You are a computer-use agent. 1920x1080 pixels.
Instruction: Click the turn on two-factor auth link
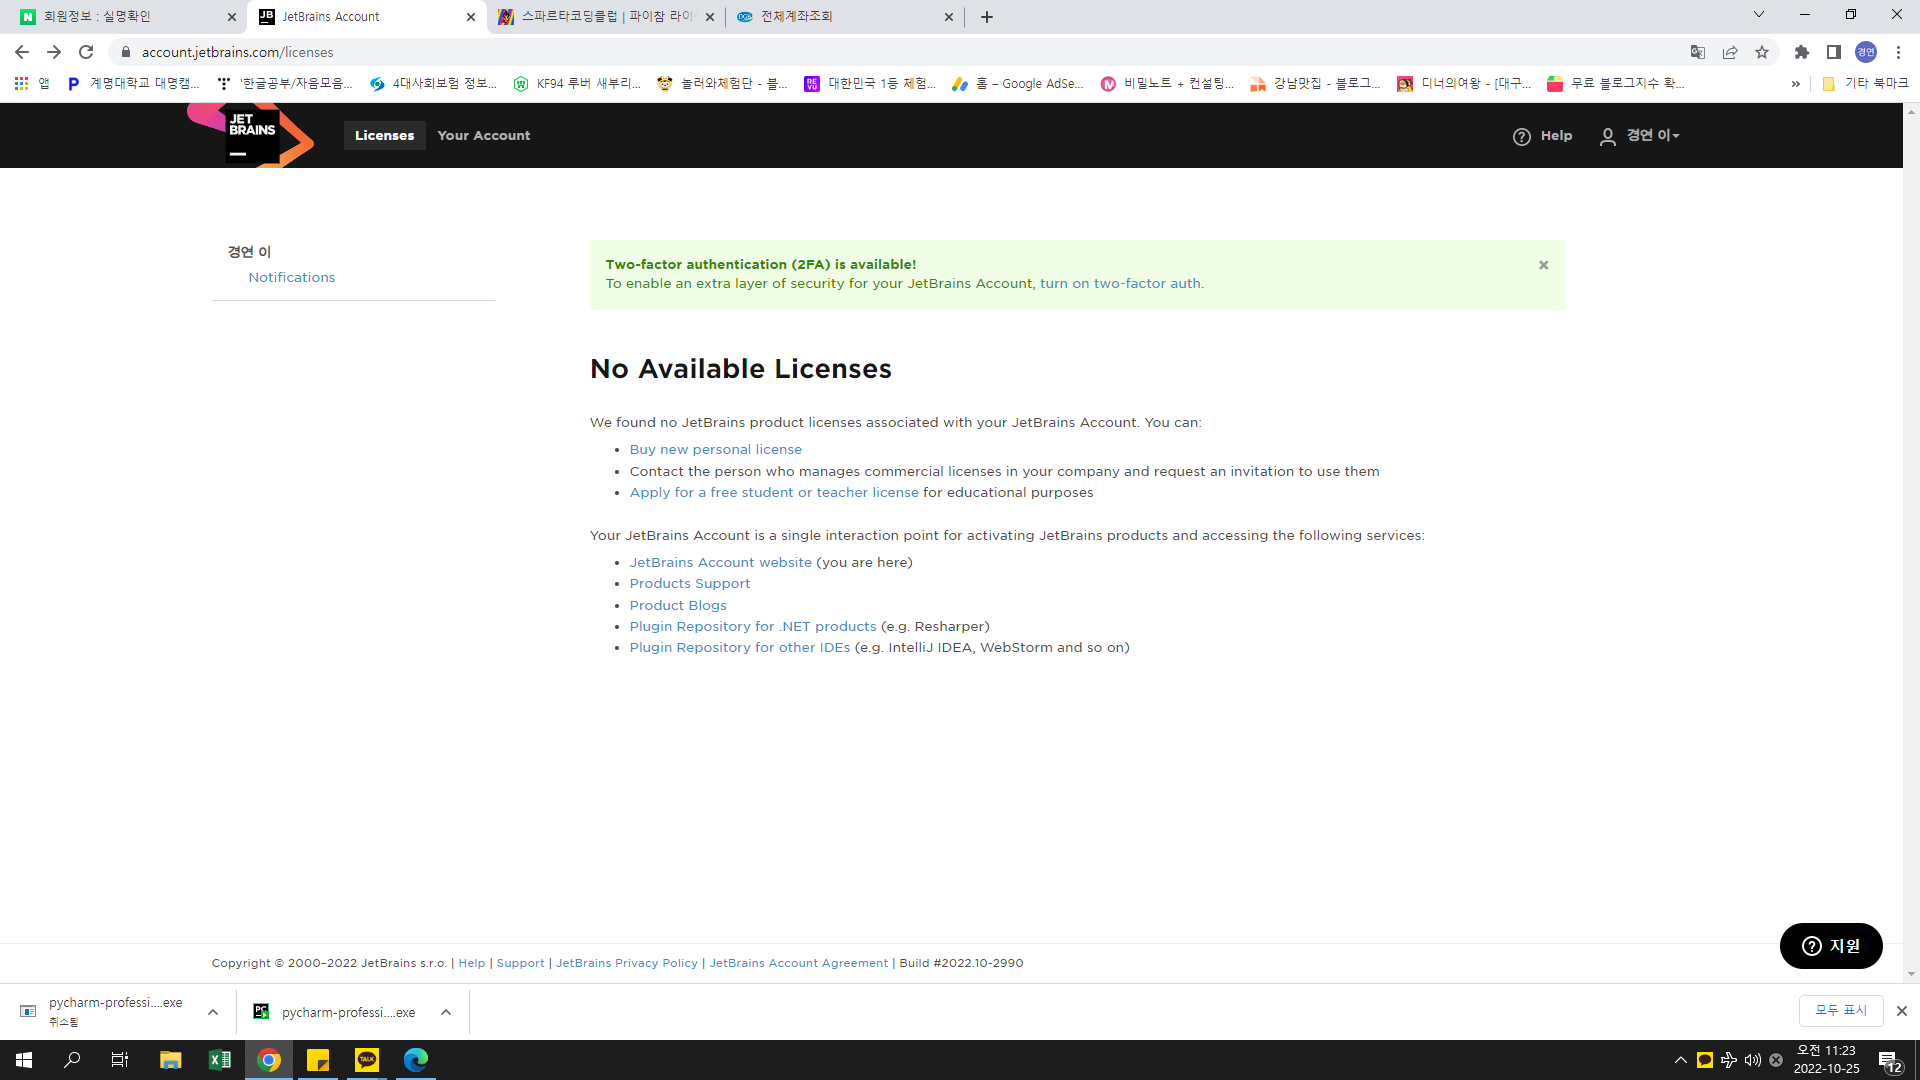coord(1120,284)
